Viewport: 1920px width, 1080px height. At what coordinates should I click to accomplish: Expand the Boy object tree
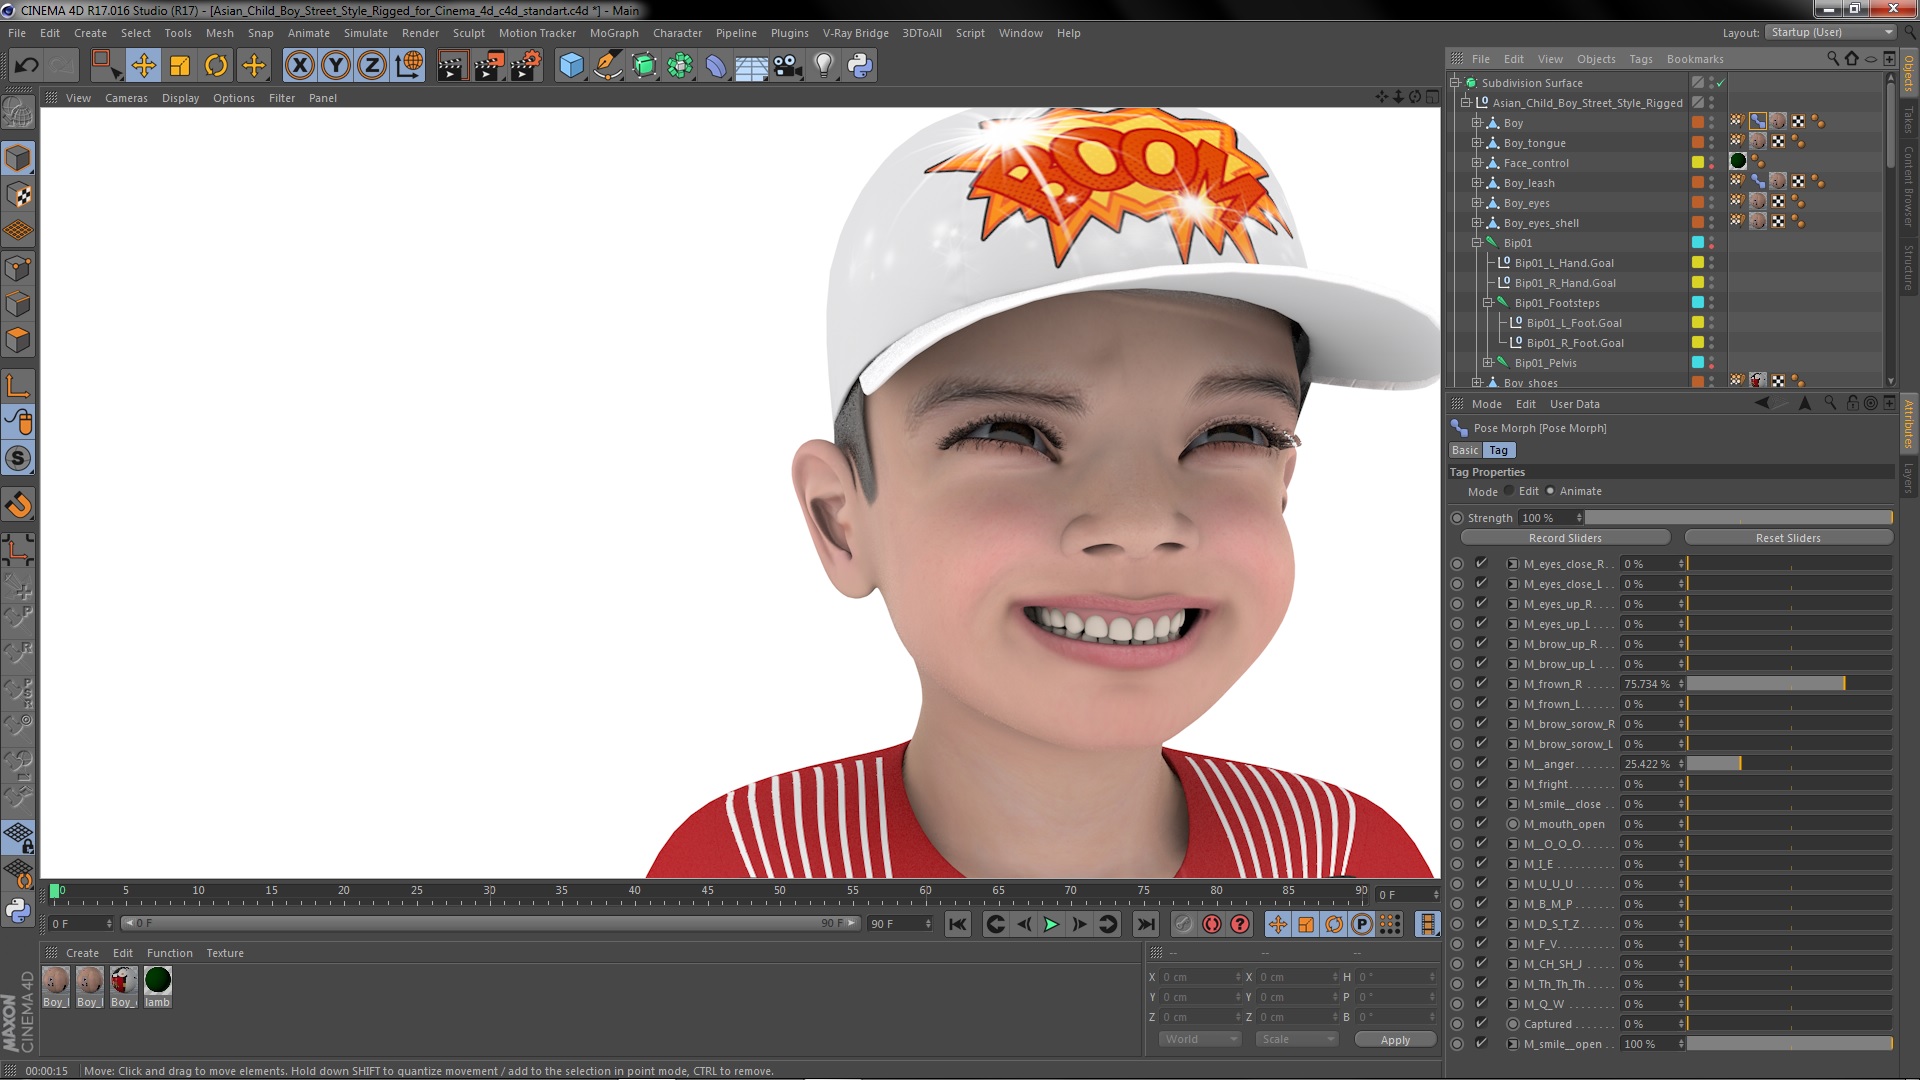click(x=1476, y=123)
